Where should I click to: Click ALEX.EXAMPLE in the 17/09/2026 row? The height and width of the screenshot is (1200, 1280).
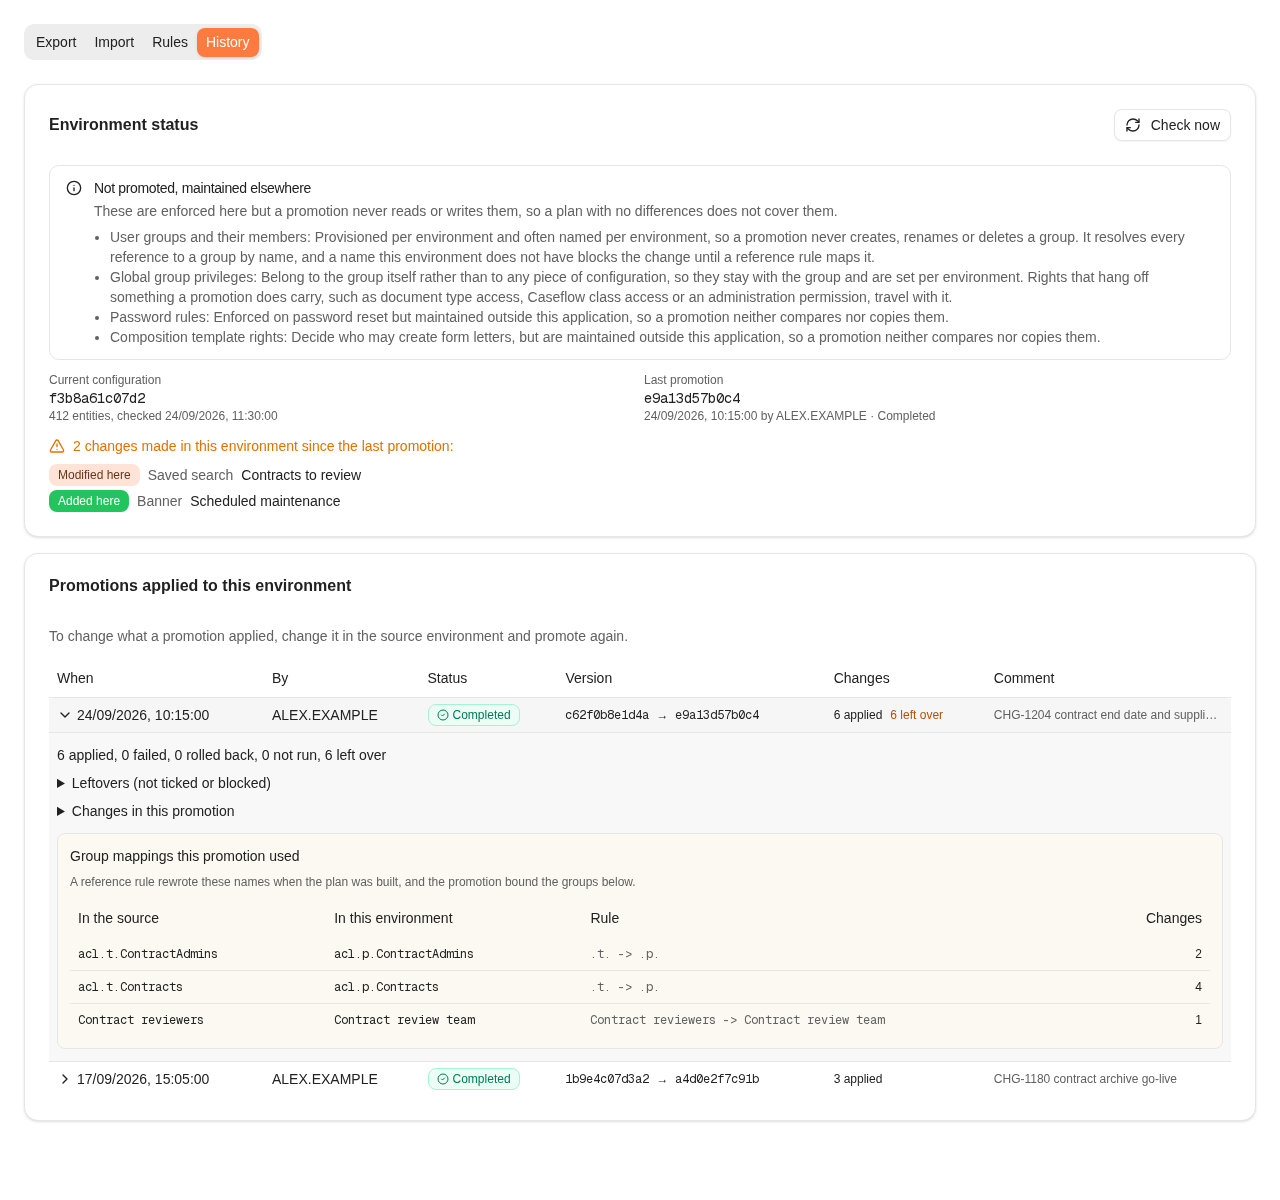click(325, 1079)
